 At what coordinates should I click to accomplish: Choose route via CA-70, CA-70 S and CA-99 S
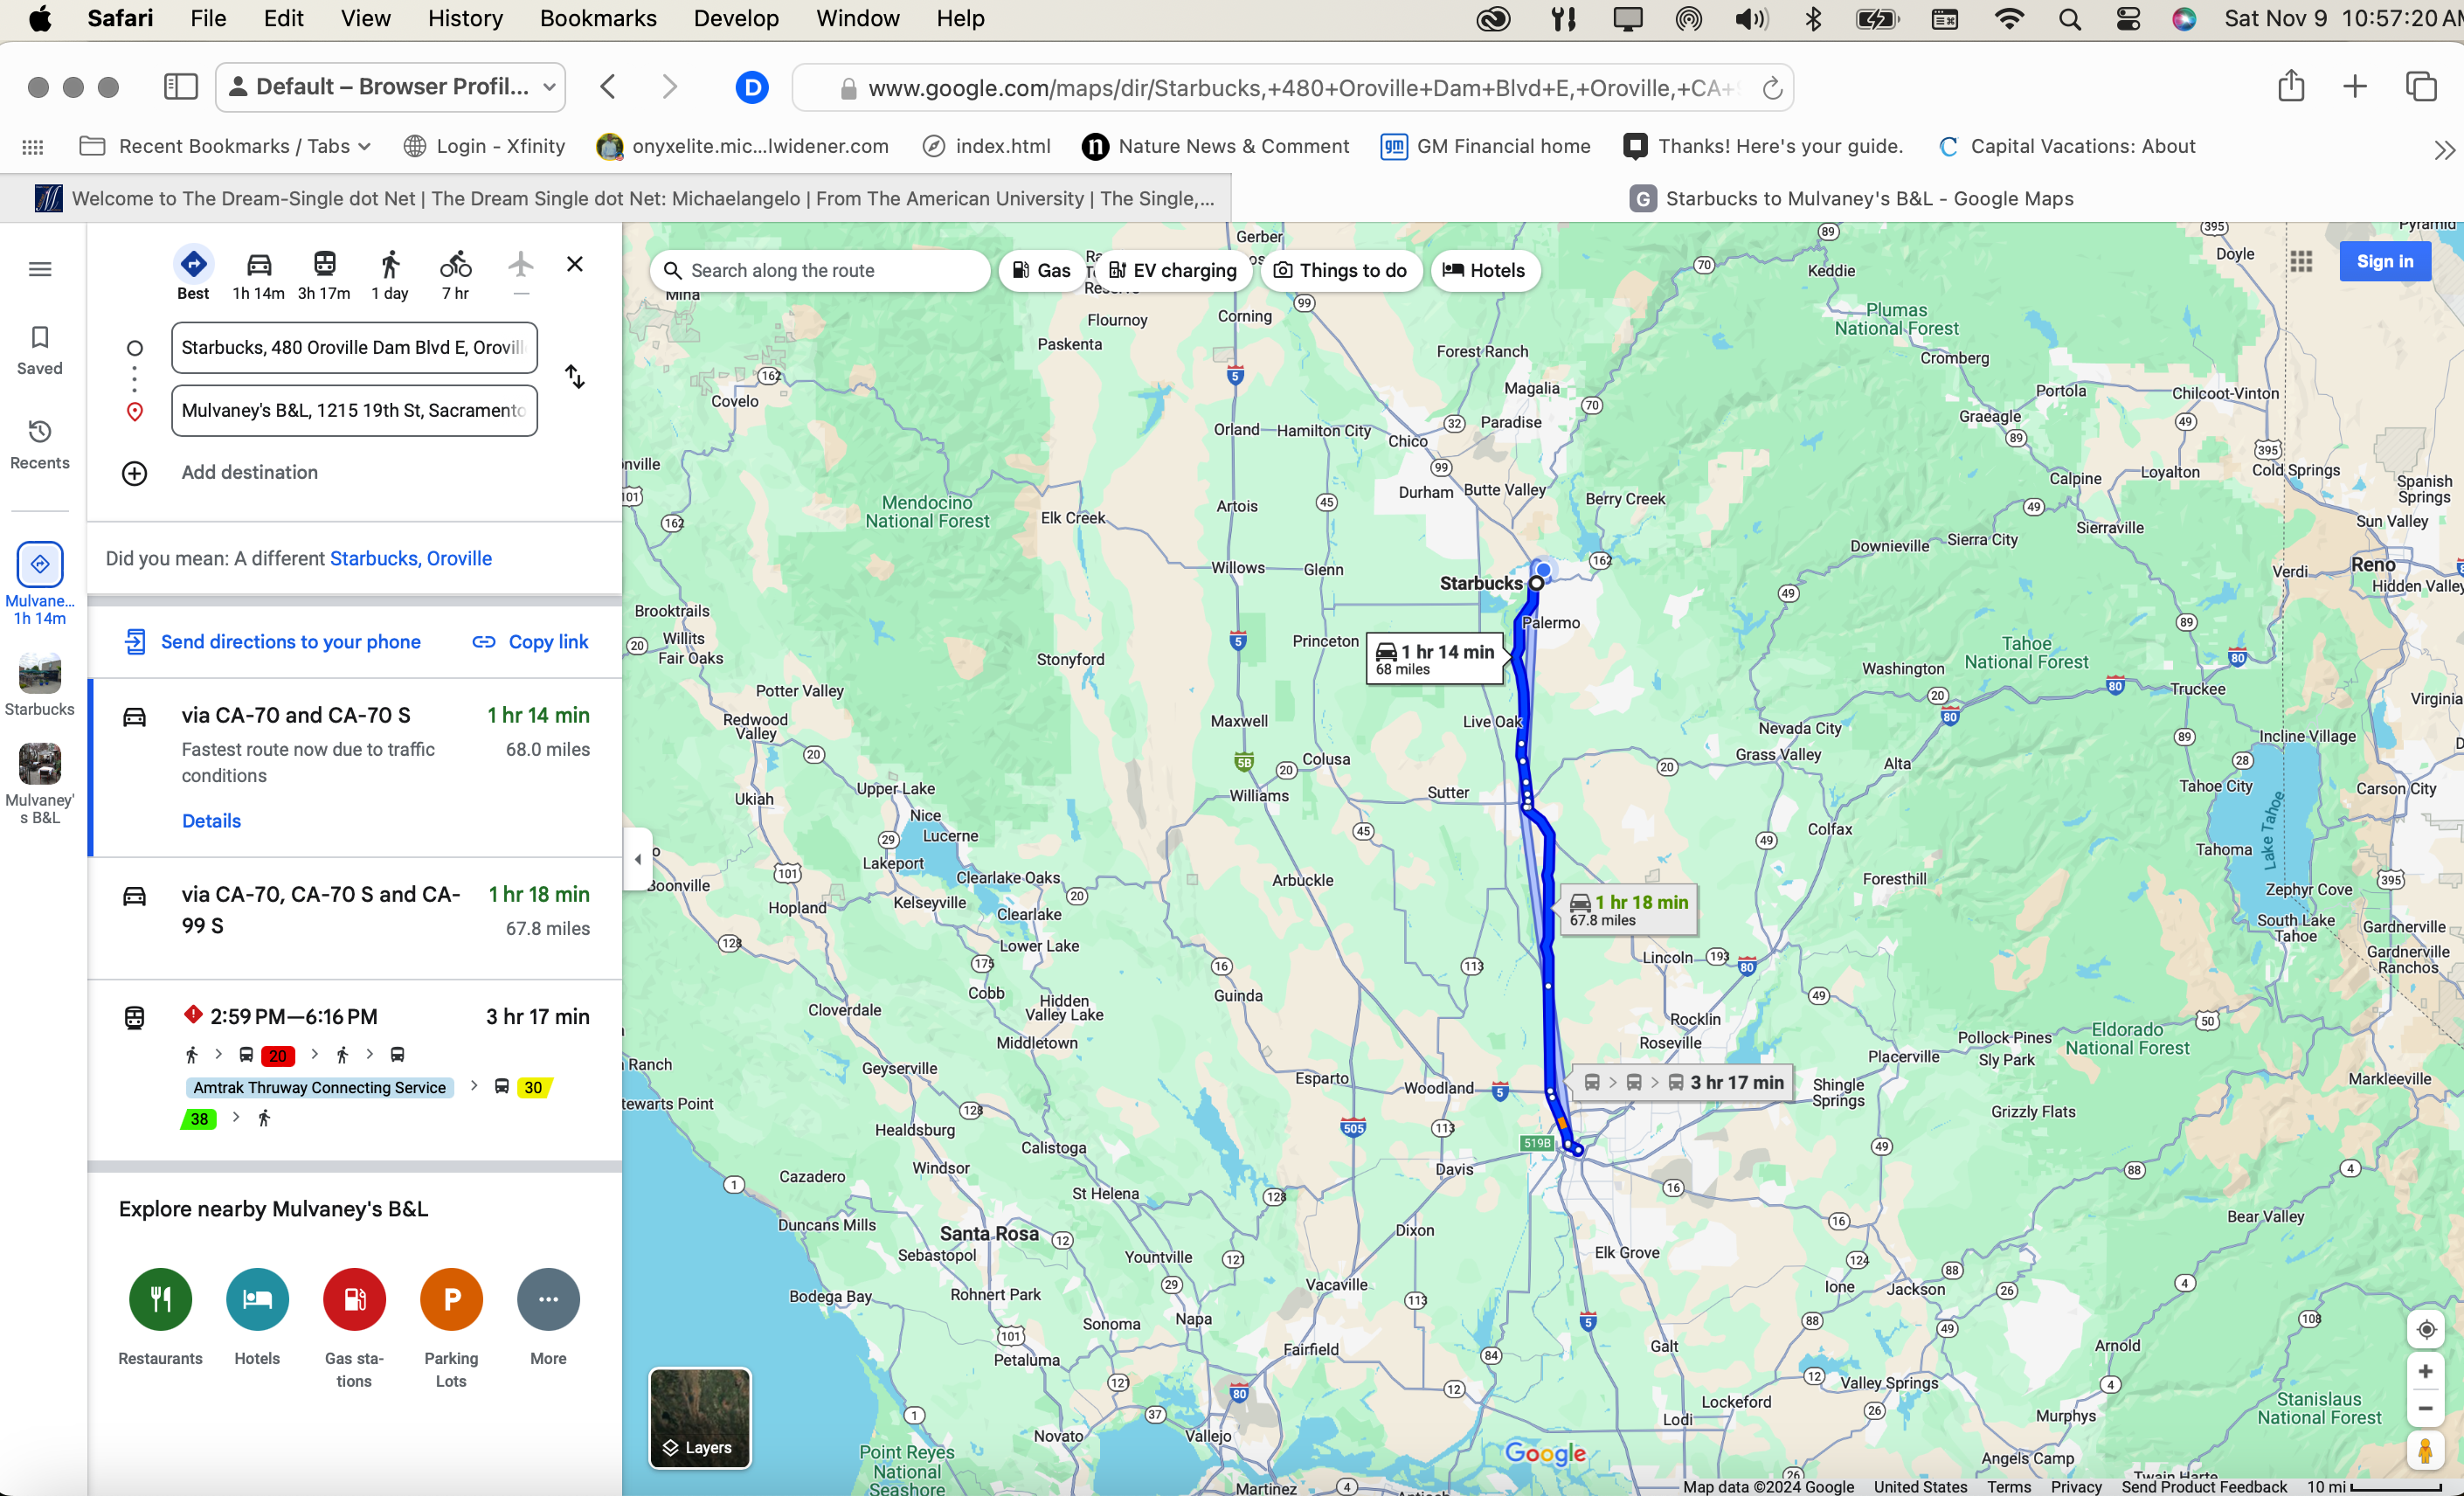tap(356, 917)
